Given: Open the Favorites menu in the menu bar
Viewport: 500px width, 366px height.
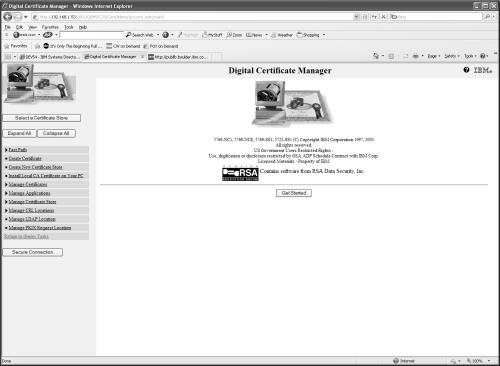Looking at the screenshot, I should (50, 27).
